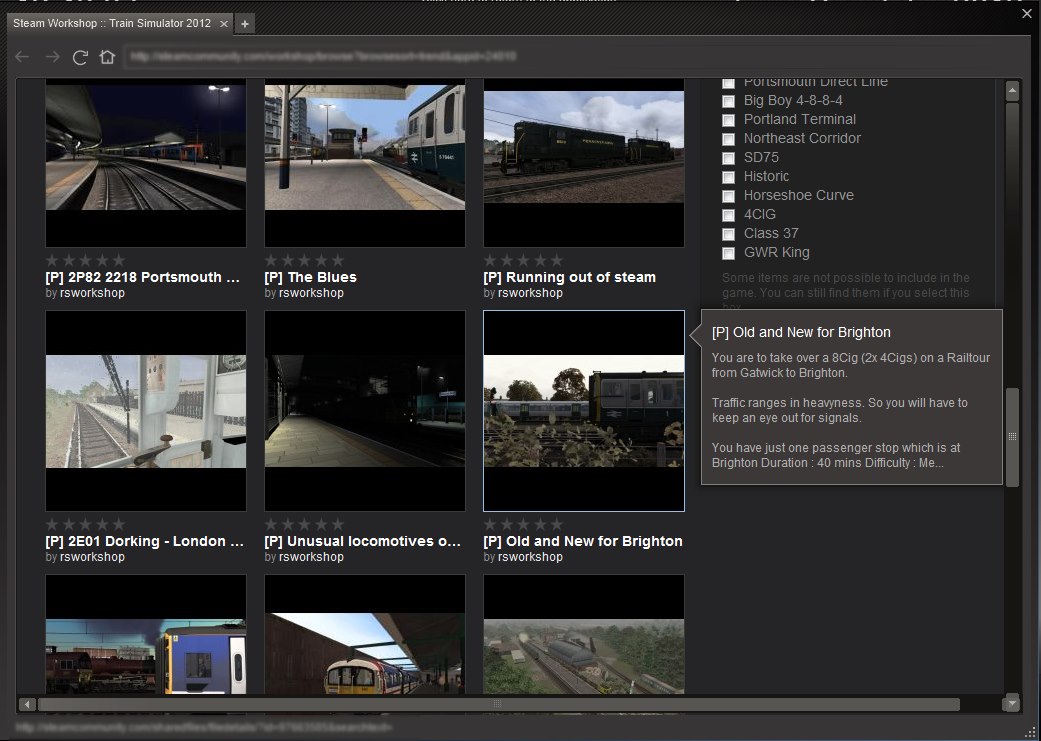This screenshot has height=741, width=1041.
Task: Click the Old and New for Brighton thumbnail
Action: click(x=584, y=411)
